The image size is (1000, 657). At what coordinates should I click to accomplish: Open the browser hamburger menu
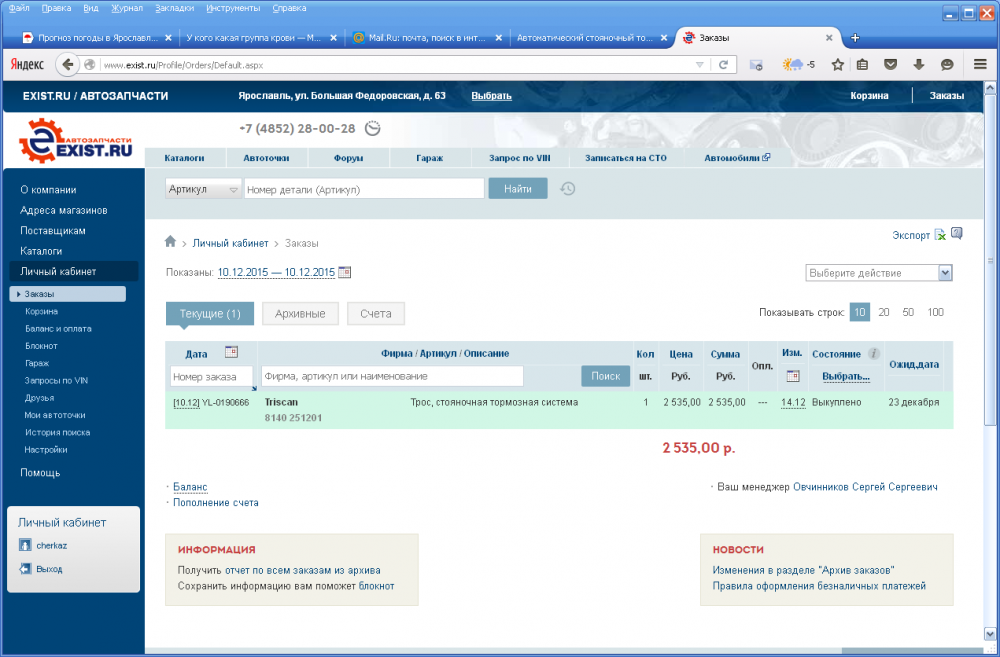click(980, 64)
